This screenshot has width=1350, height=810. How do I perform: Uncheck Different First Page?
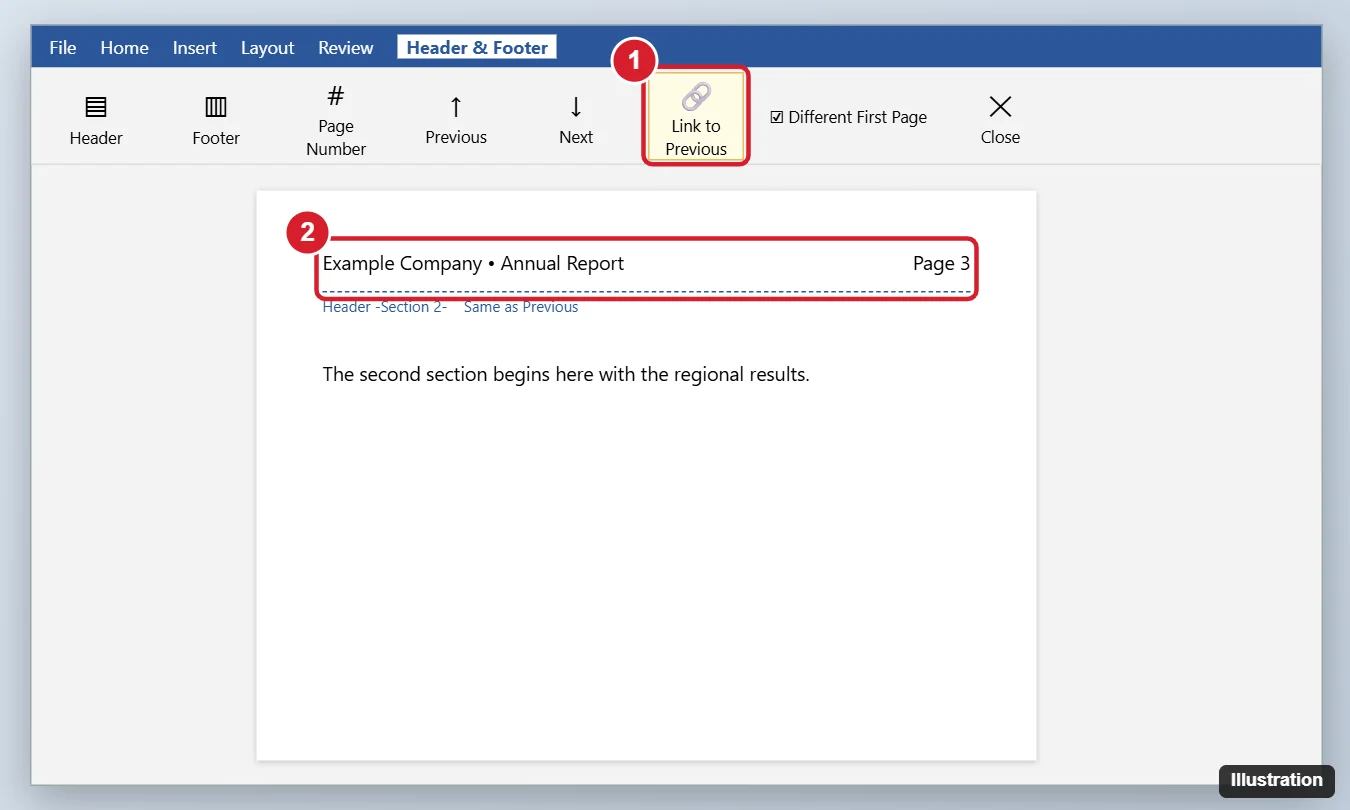pos(848,117)
